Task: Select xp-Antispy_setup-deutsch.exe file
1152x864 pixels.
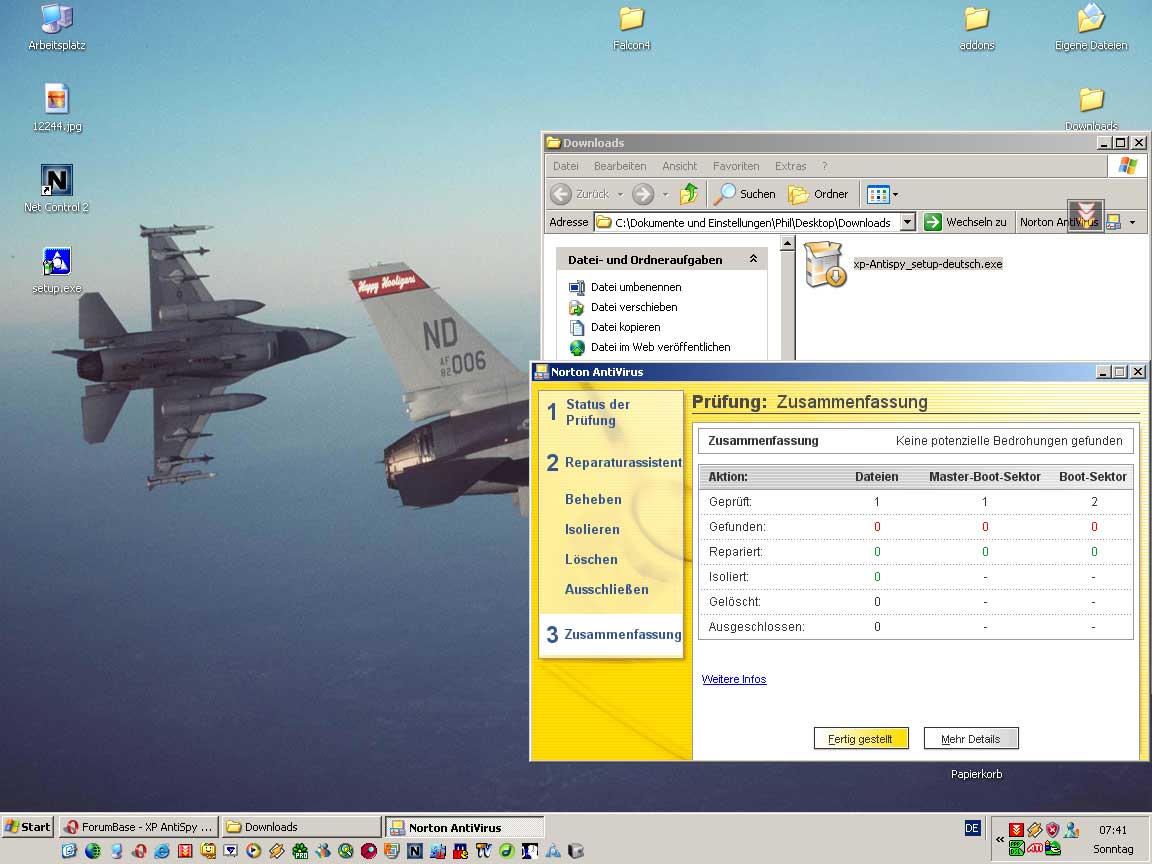Action: pyautogui.click(x=904, y=264)
